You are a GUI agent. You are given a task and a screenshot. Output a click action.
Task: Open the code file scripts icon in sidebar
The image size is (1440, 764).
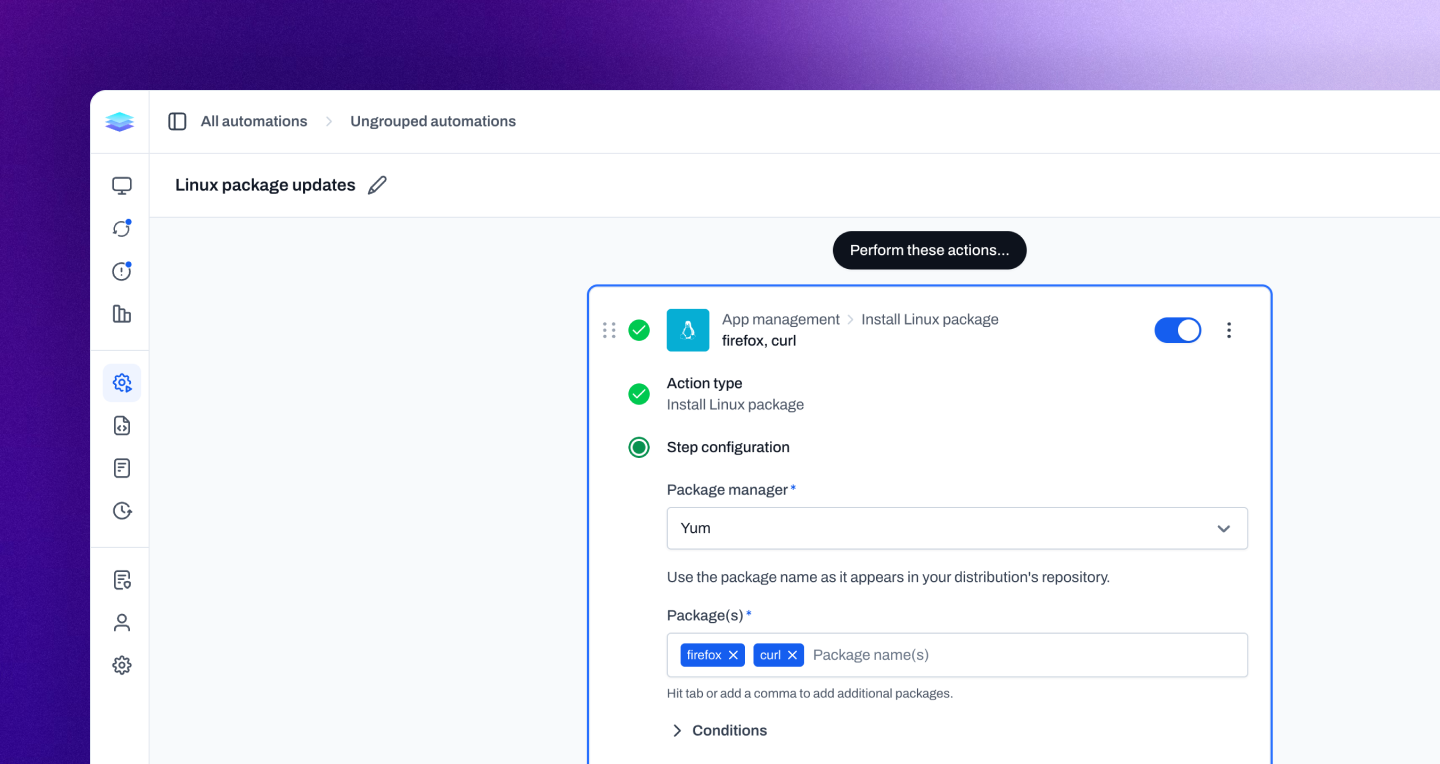pyautogui.click(x=122, y=426)
